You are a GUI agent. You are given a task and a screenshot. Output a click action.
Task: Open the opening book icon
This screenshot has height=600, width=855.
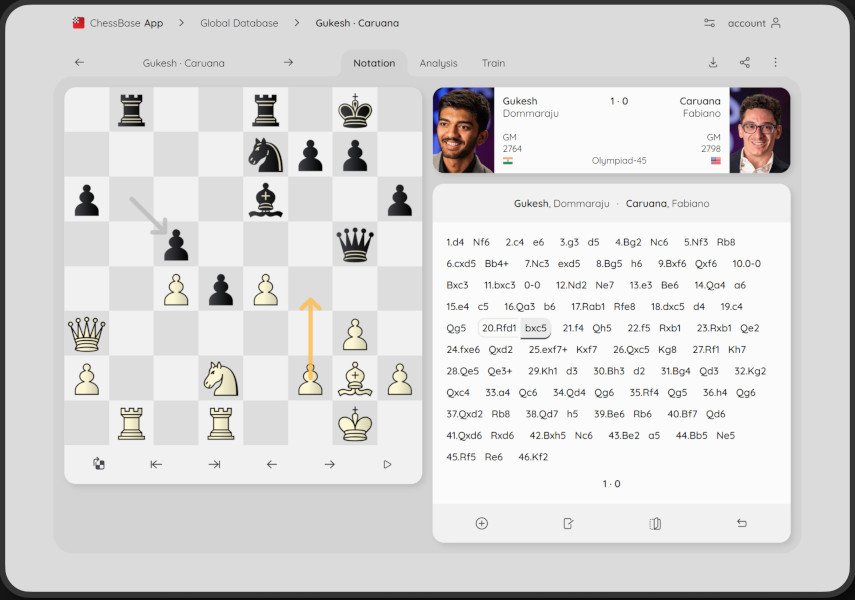click(655, 522)
